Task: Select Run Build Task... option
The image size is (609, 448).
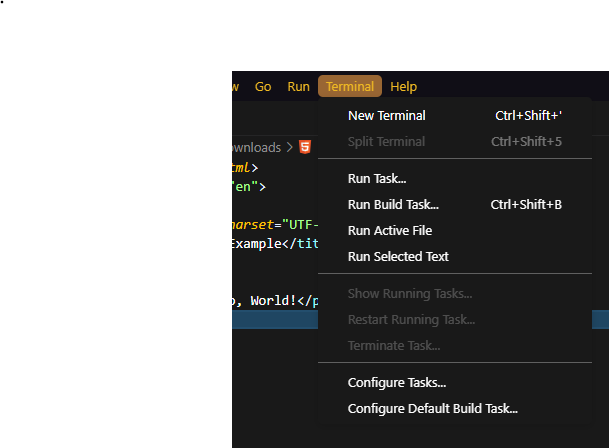Action: tap(393, 205)
